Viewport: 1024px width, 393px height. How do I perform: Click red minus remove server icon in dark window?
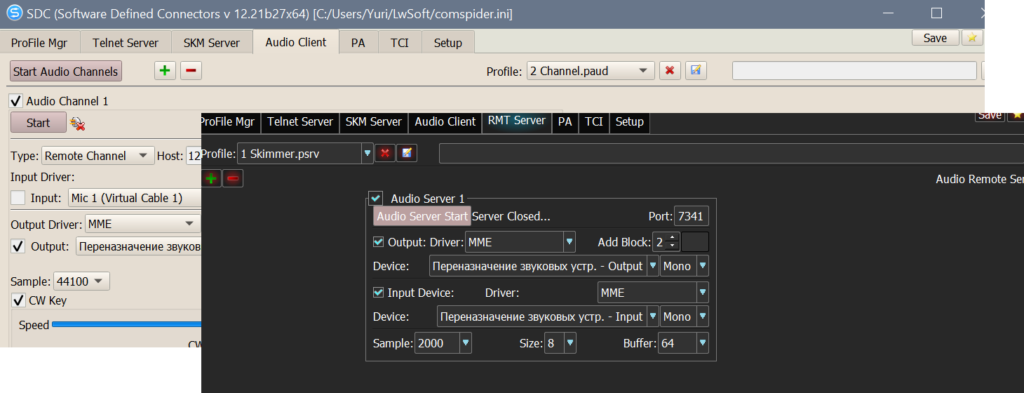(233, 178)
